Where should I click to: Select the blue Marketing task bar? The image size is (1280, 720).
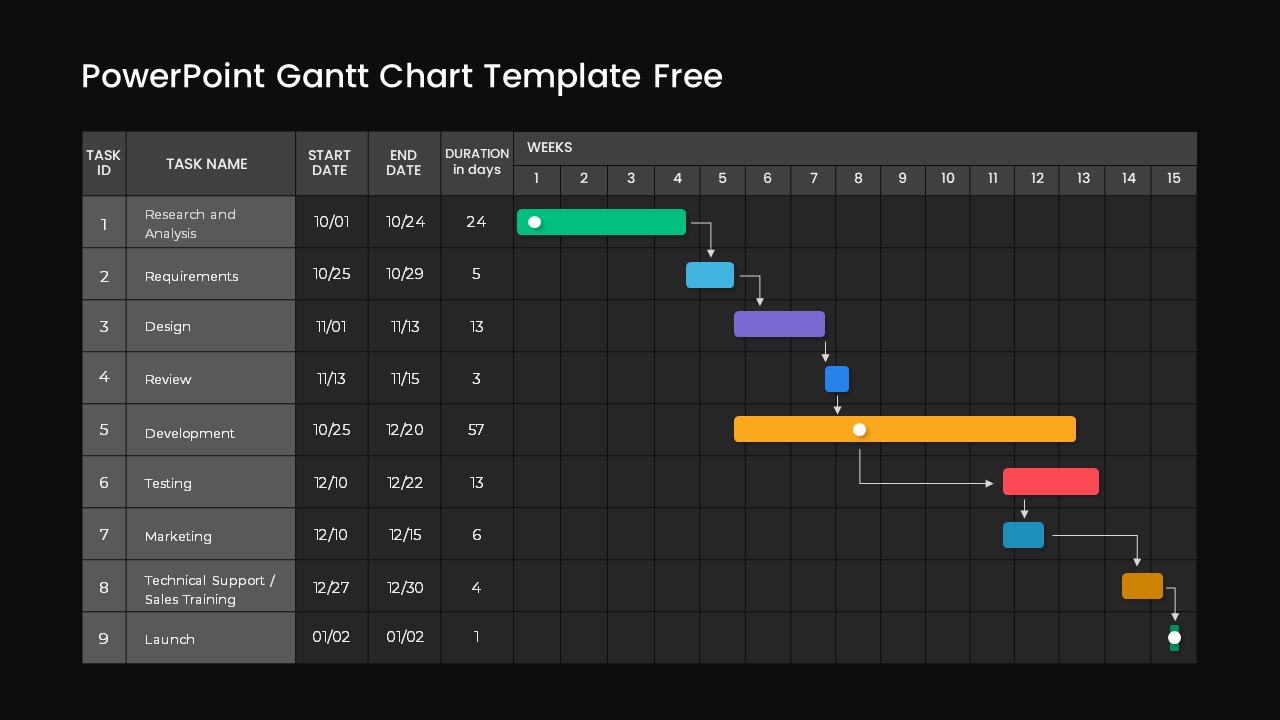(1023, 535)
